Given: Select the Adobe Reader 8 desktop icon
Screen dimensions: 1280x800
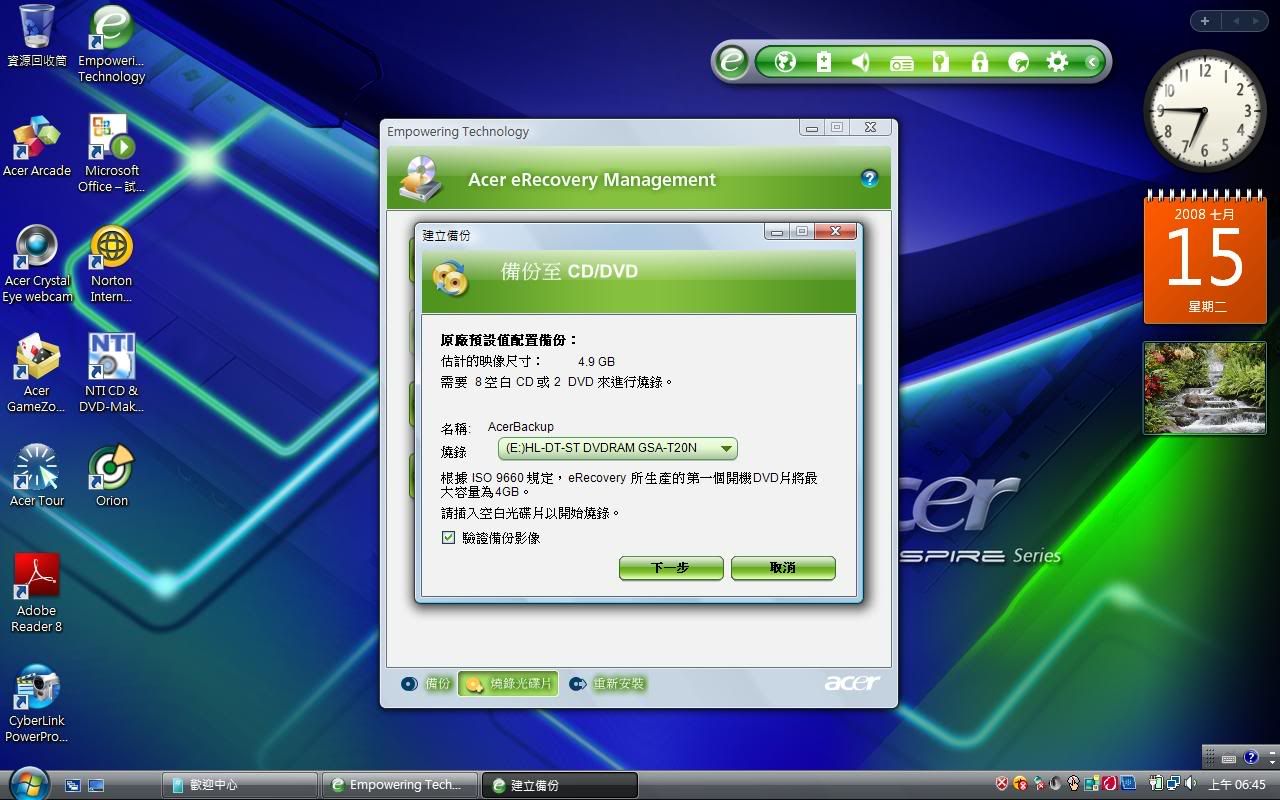Looking at the screenshot, I should 37,594.
